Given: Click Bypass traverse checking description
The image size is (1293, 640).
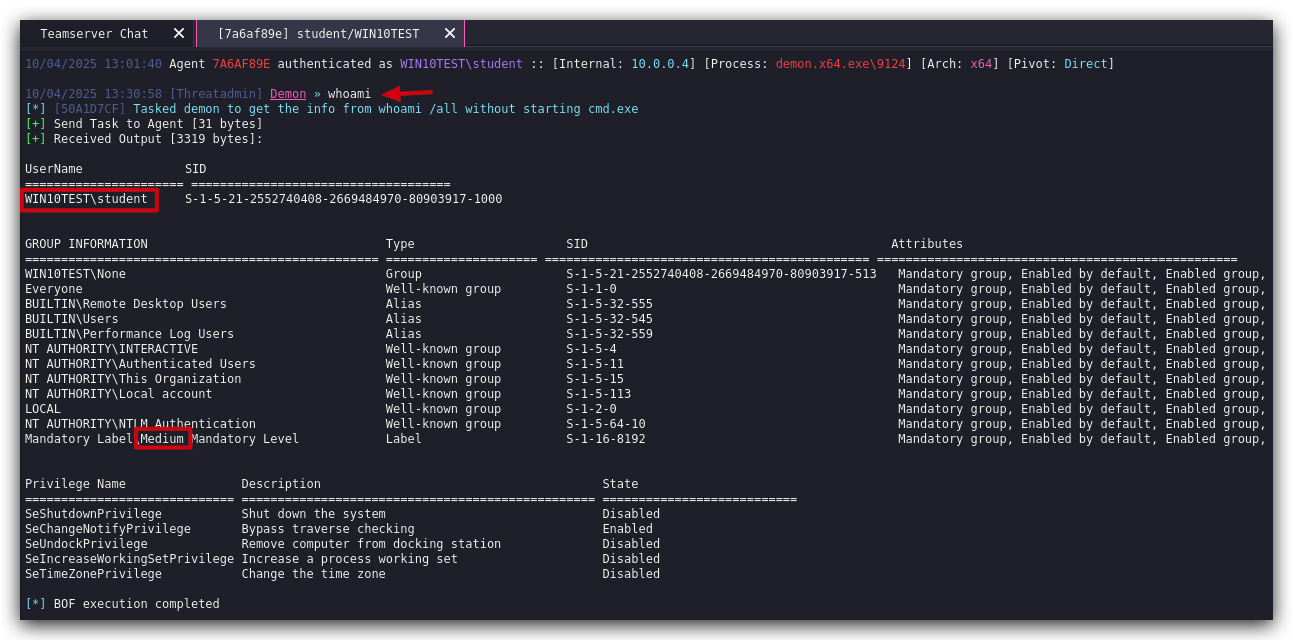Looking at the screenshot, I should tap(328, 529).
